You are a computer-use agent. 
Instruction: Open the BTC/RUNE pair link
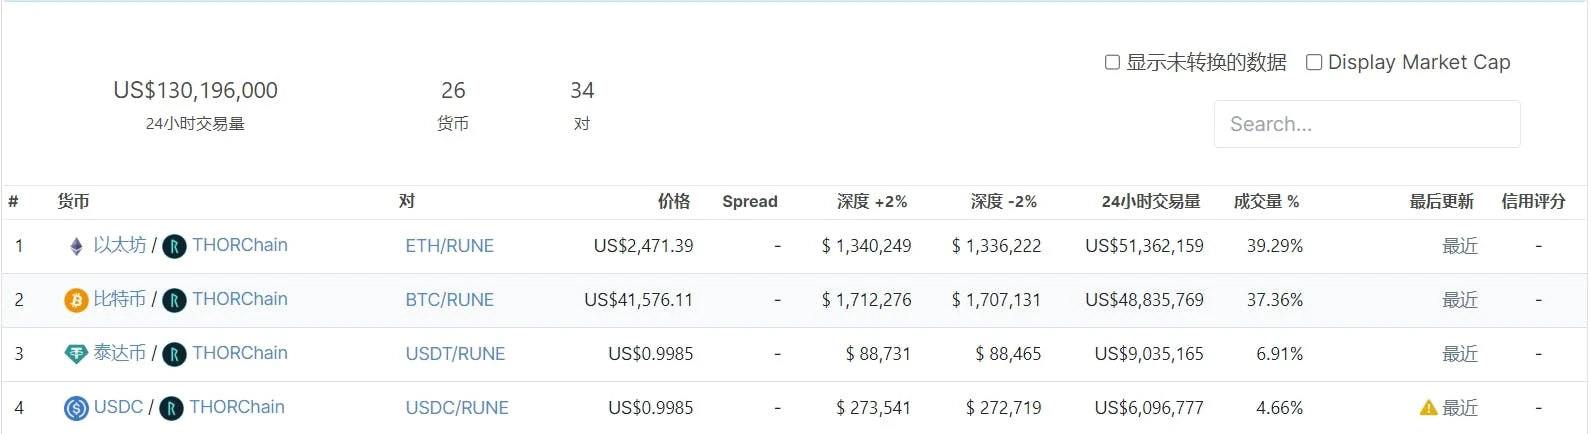(449, 300)
